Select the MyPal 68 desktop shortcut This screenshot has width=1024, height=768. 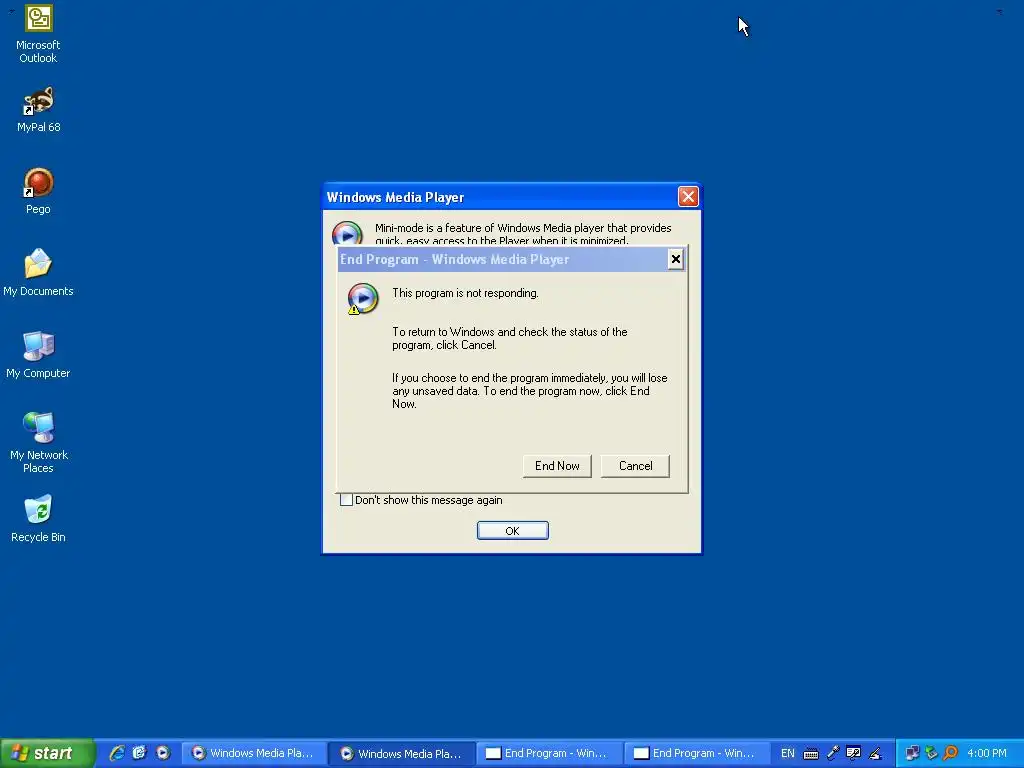pyautogui.click(x=38, y=110)
